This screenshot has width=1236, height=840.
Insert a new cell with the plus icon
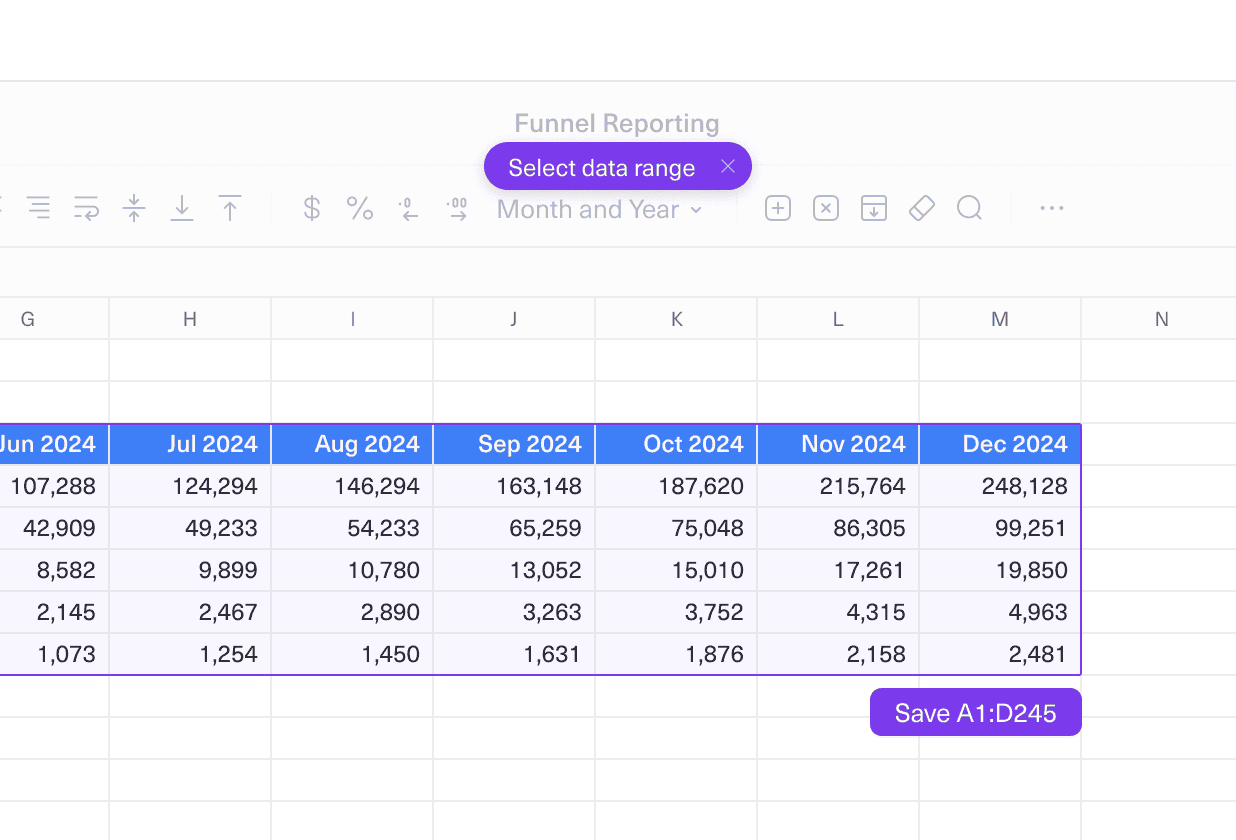(x=777, y=208)
